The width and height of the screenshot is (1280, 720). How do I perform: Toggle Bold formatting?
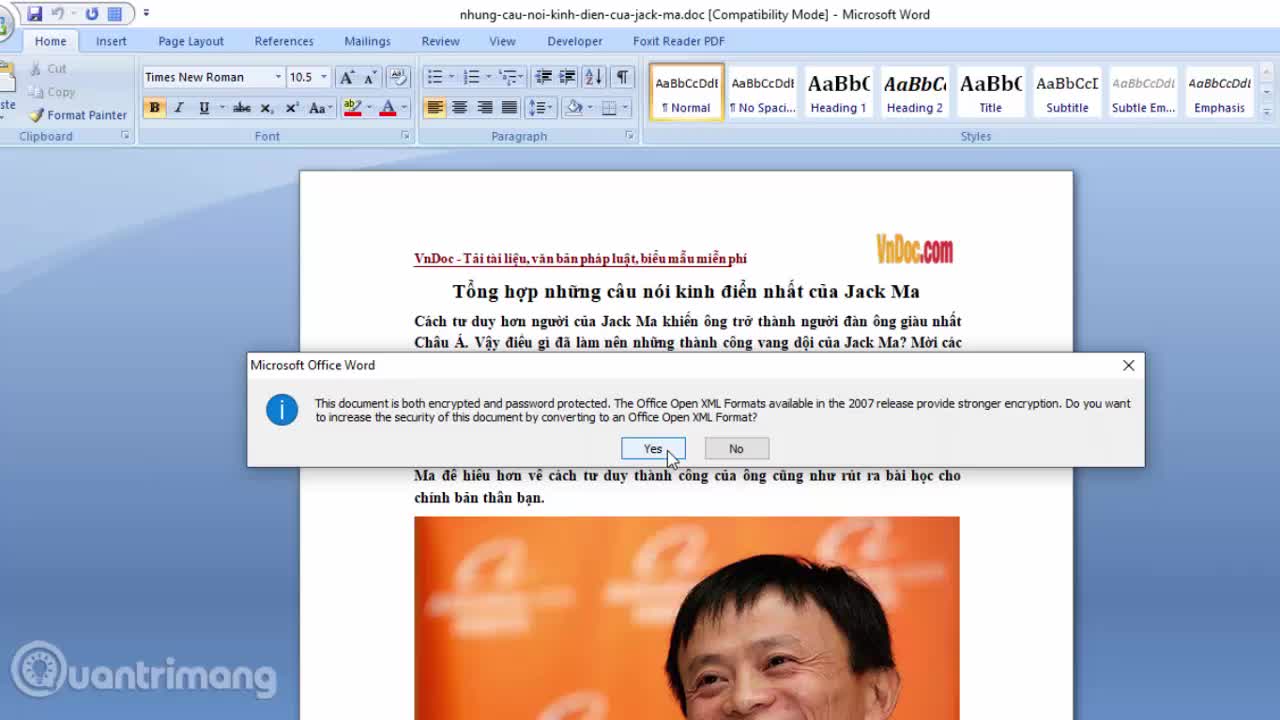[154, 107]
